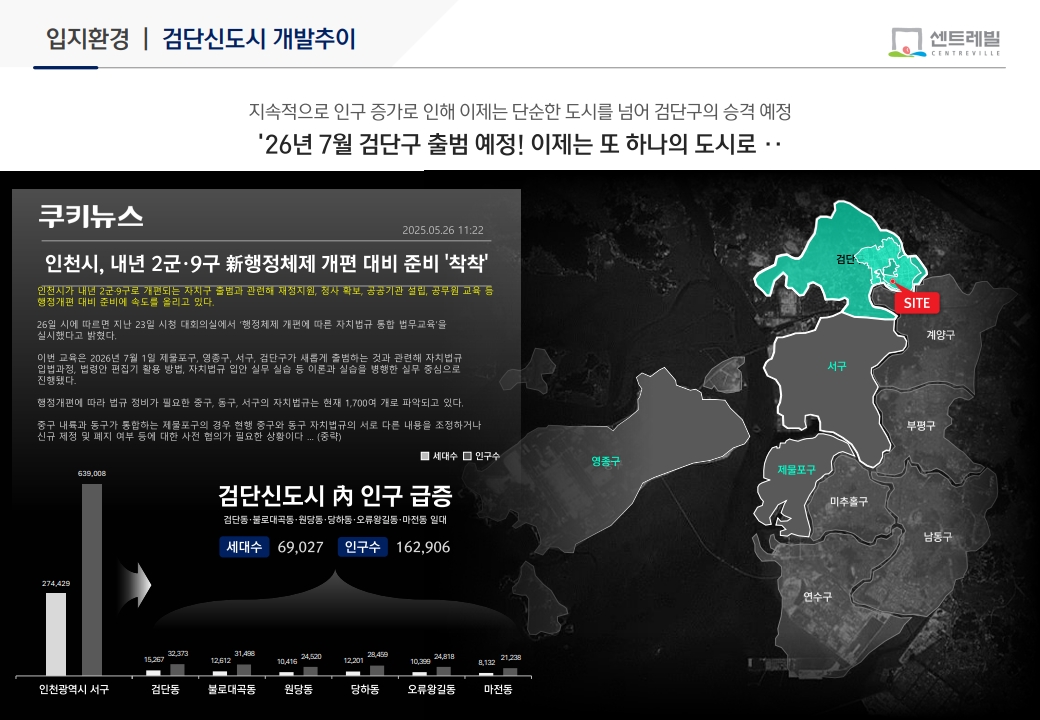The height and width of the screenshot is (720, 1040).
Task: Click the 계양구 district label
Action: point(941,335)
